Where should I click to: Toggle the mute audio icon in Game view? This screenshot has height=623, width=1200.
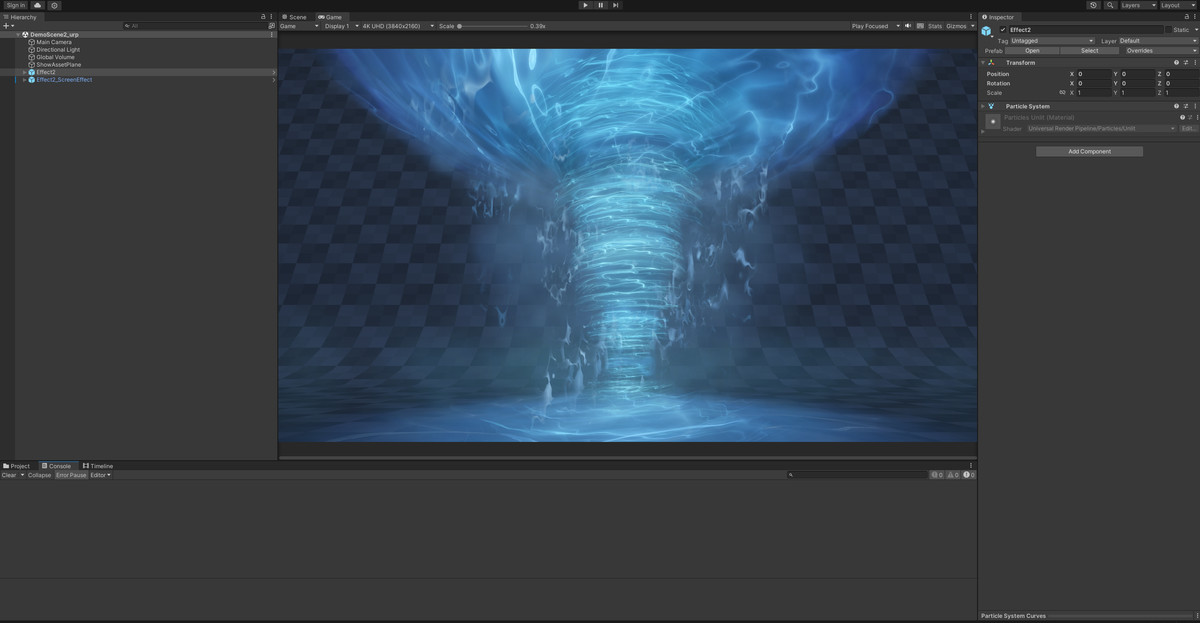tap(907, 26)
